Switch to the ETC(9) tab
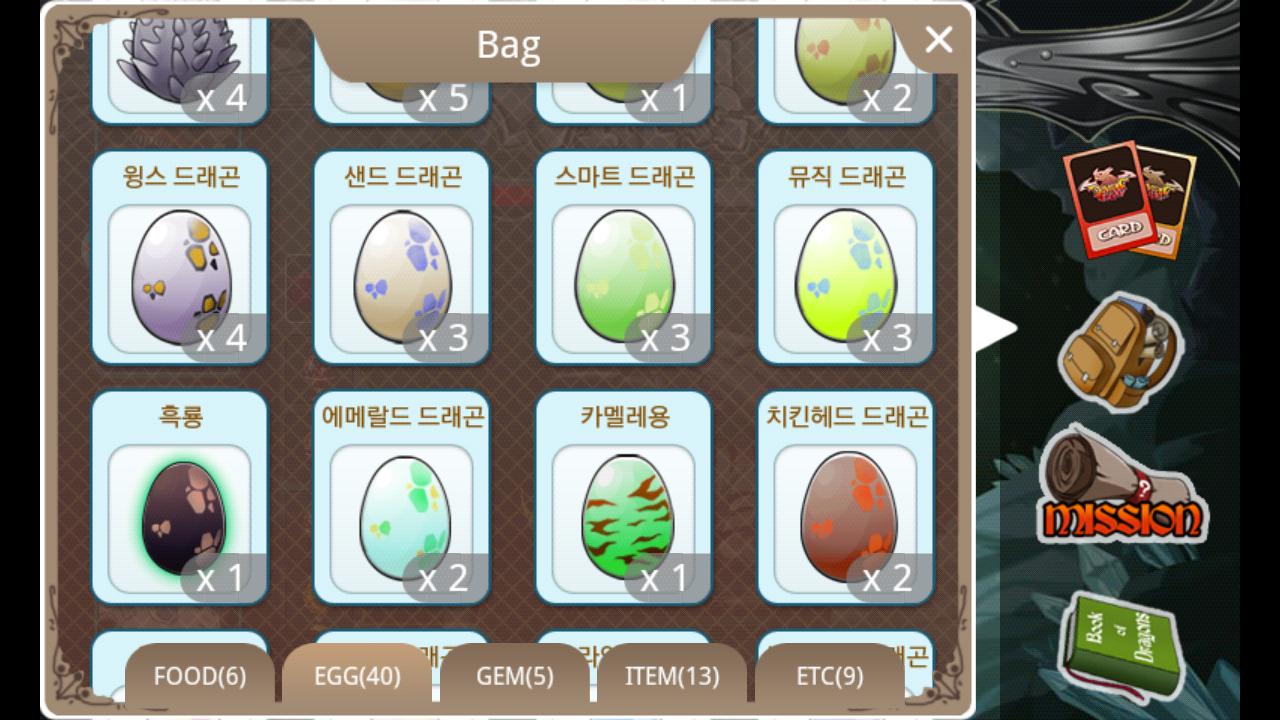This screenshot has width=1280, height=720. pos(830,676)
